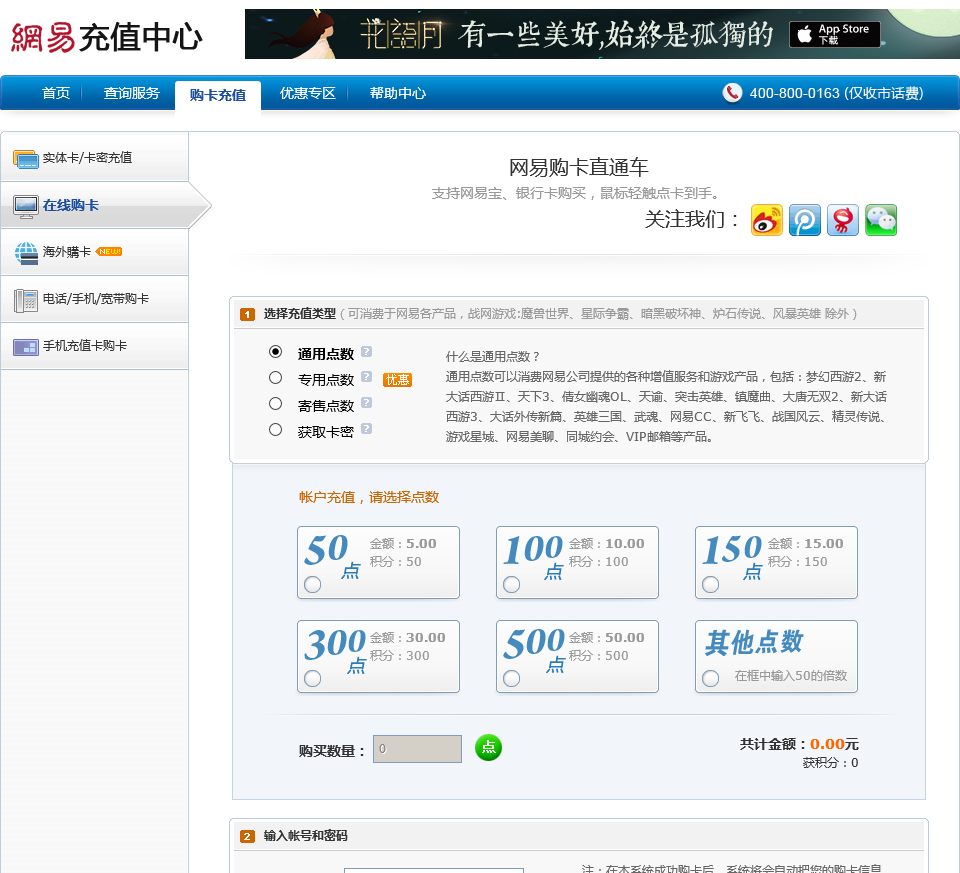Image resolution: width=960 pixels, height=873 pixels.
Task: Click the 购买数量 input field
Action: pos(418,749)
